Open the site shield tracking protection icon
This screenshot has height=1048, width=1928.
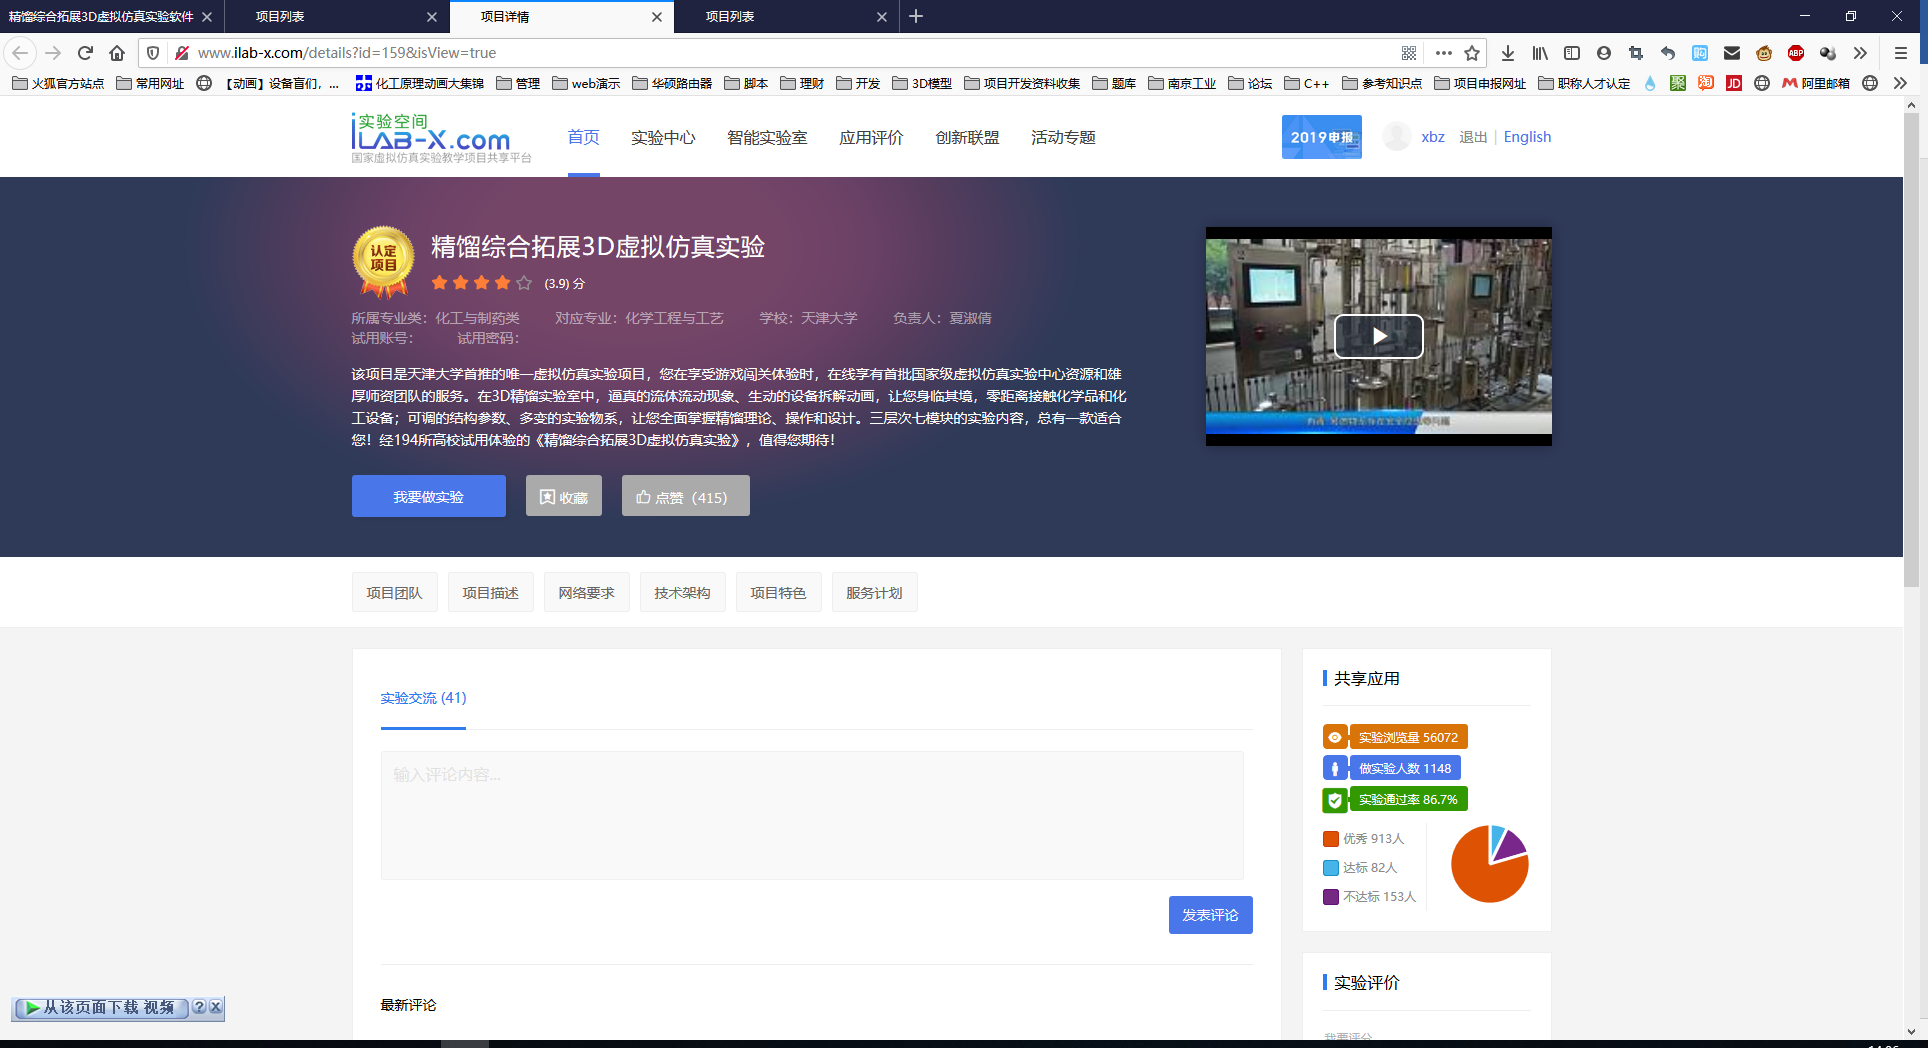pyautogui.click(x=153, y=53)
